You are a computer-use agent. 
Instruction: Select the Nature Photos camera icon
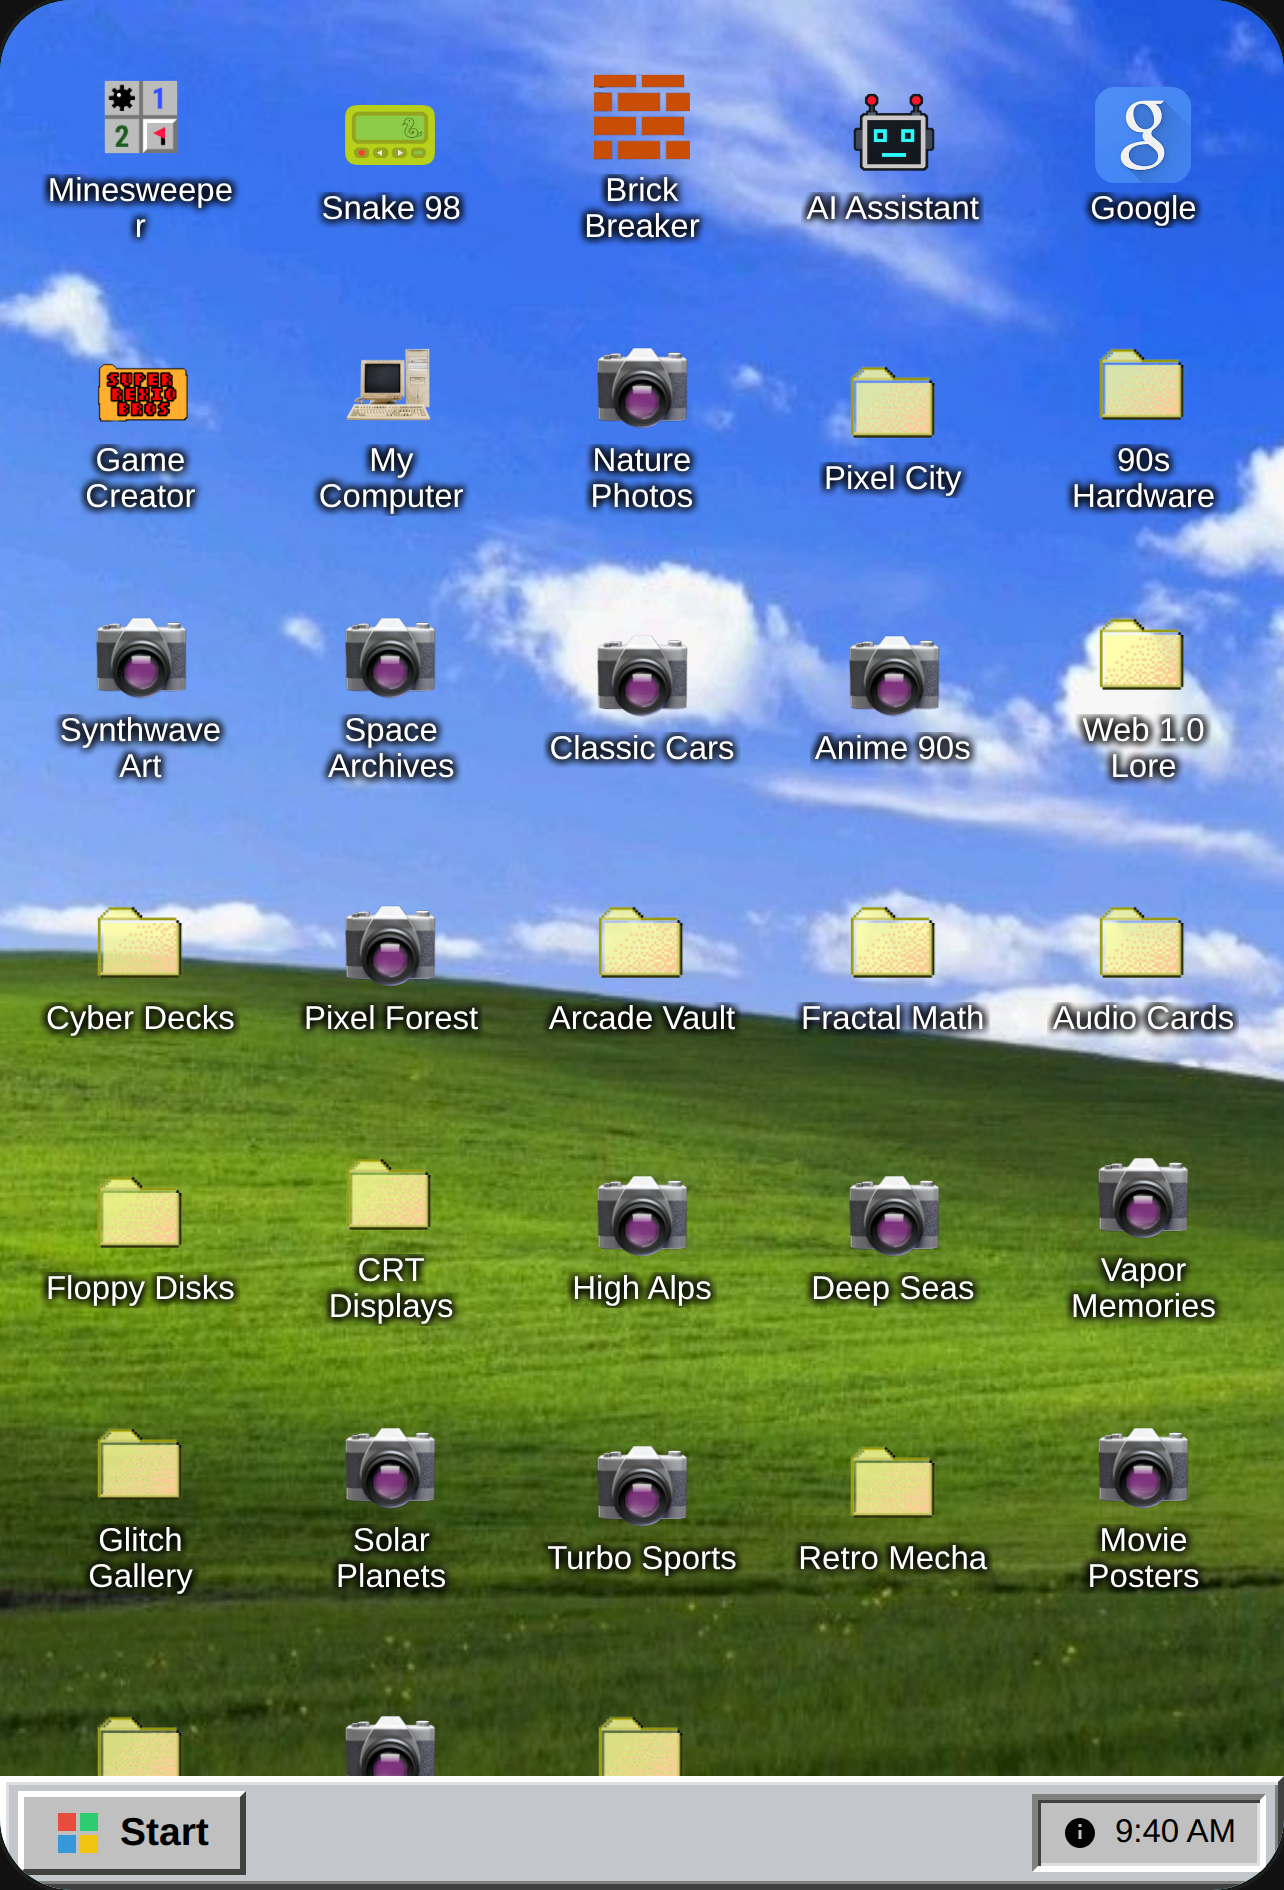(x=642, y=387)
